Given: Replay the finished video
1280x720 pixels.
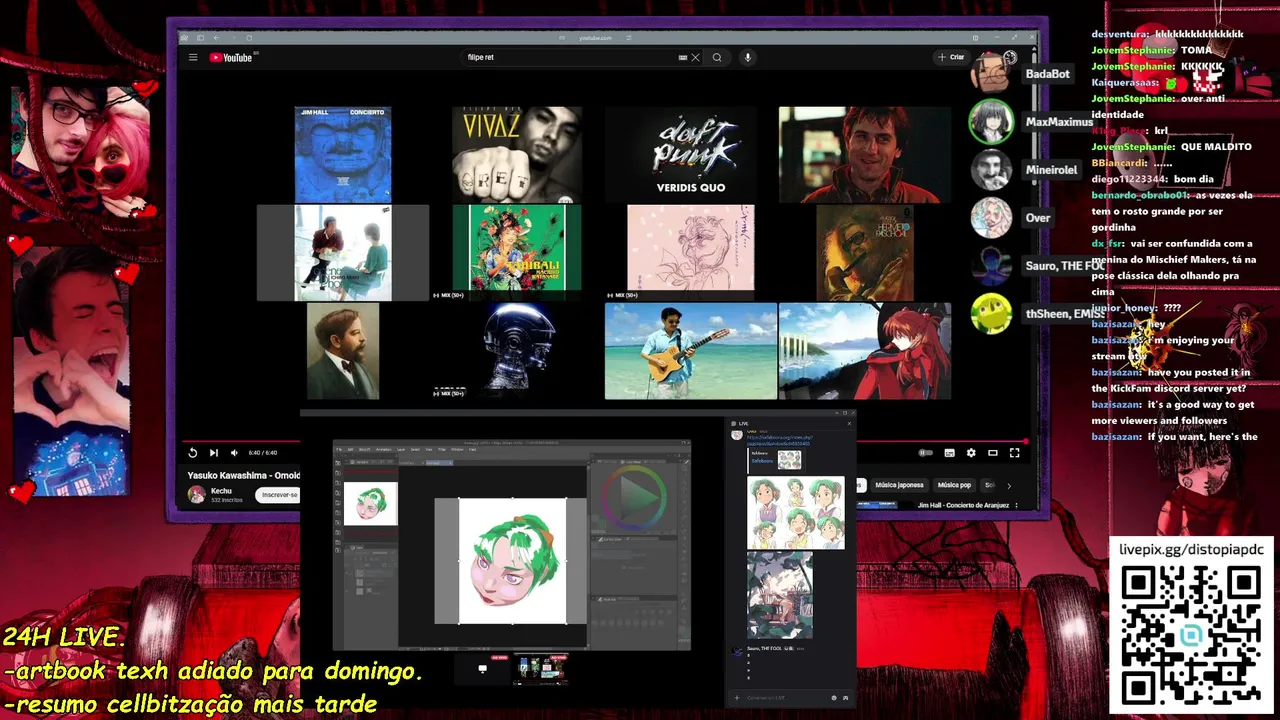Looking at the screenshot, I should point(193,453).
